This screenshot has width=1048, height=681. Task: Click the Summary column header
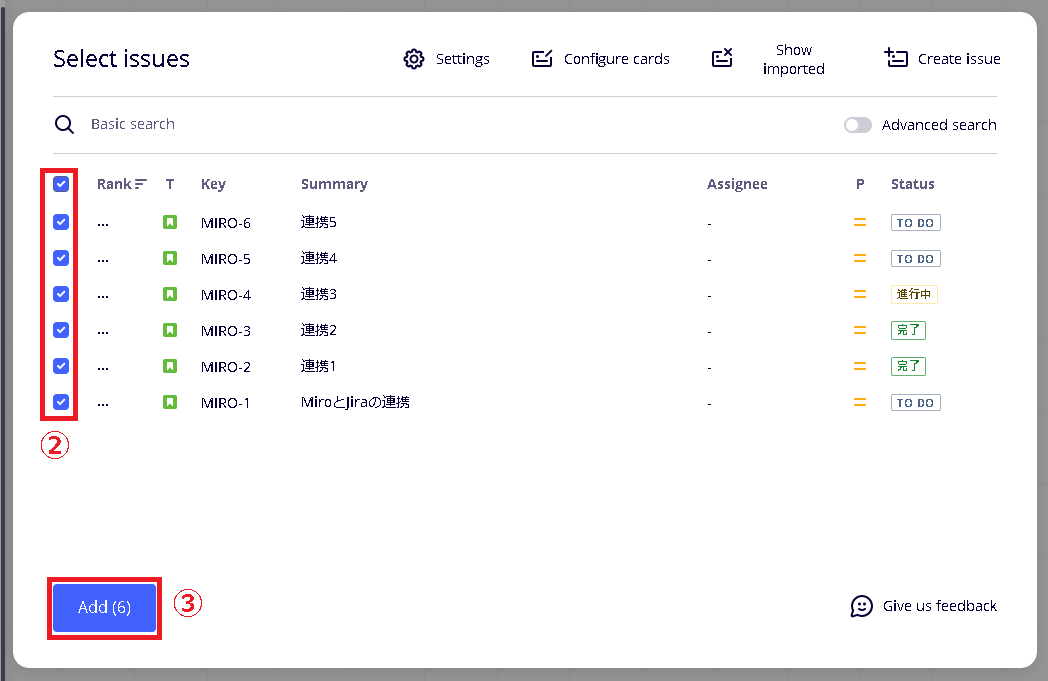(x=334, y=184)
